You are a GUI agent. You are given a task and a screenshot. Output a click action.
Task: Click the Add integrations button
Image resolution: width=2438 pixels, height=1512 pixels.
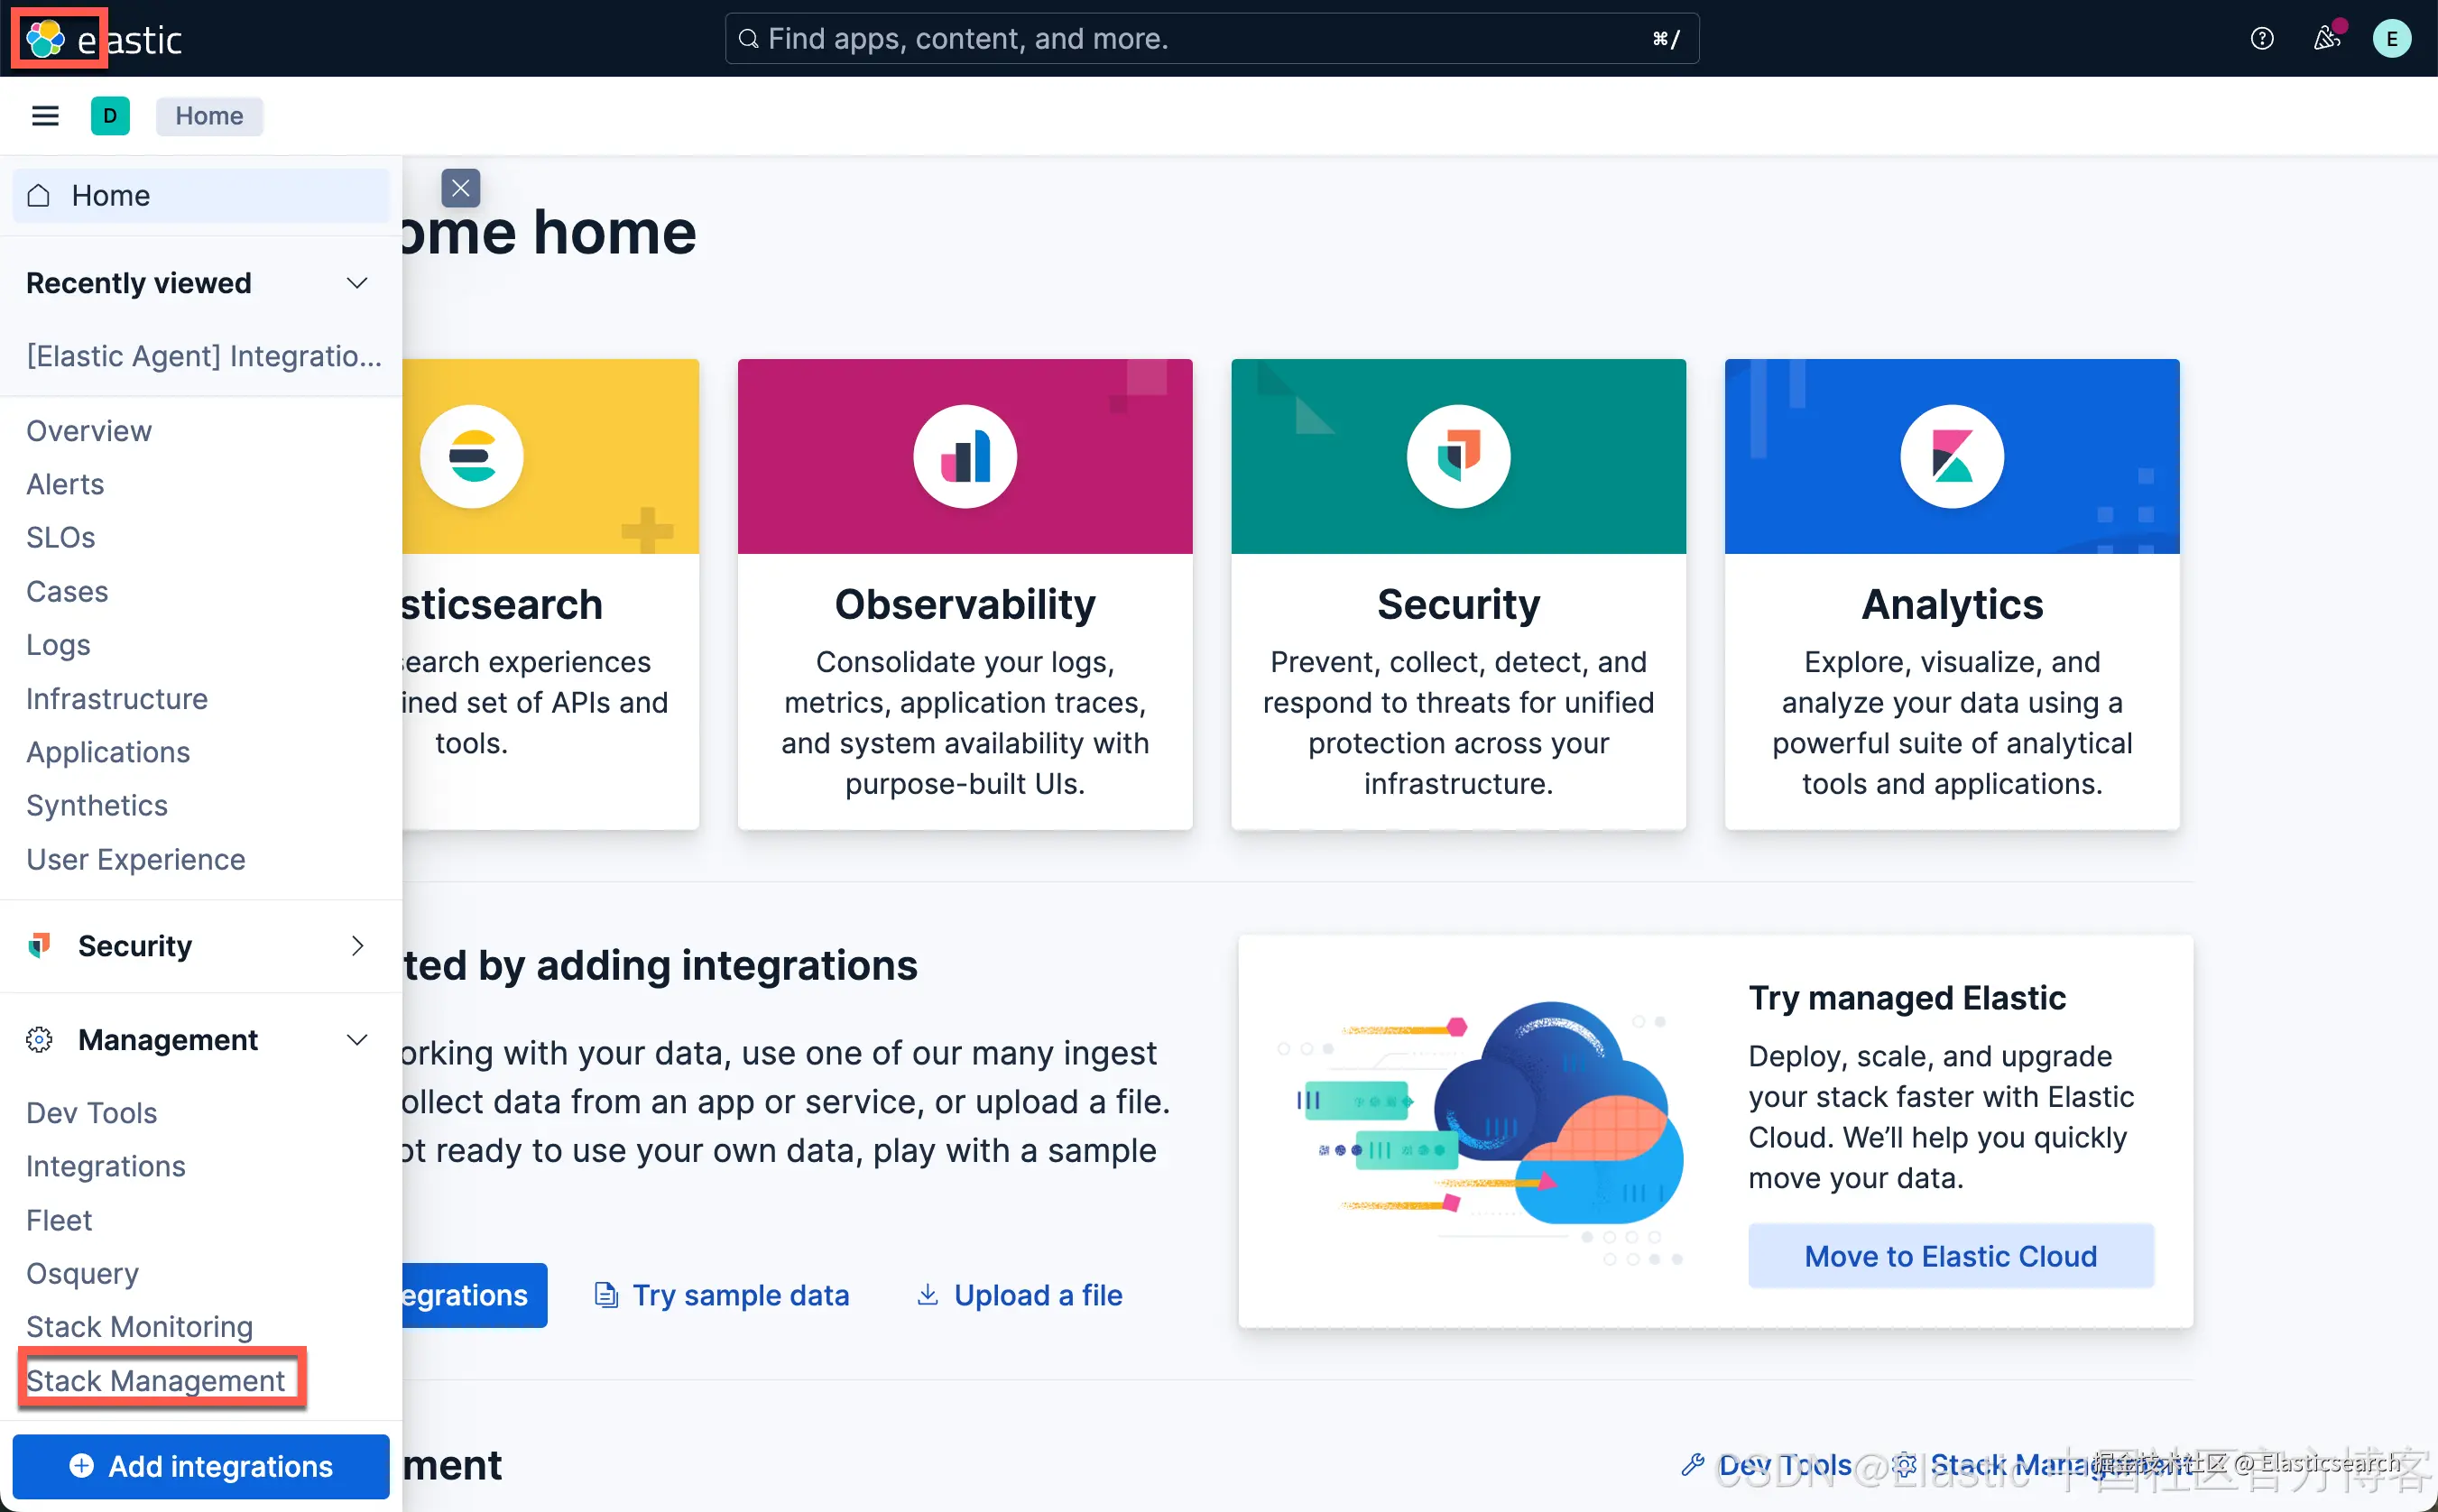pyautogui.click(x=201, y=1466)
